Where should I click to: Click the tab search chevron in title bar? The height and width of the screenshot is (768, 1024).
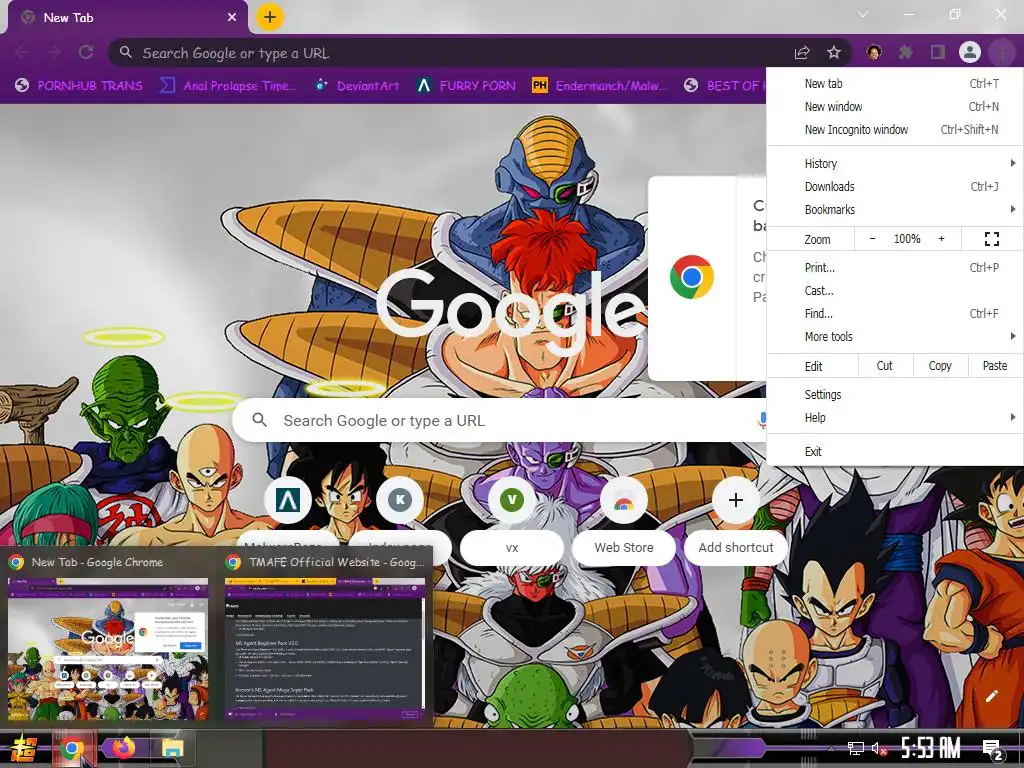point(863,14)
